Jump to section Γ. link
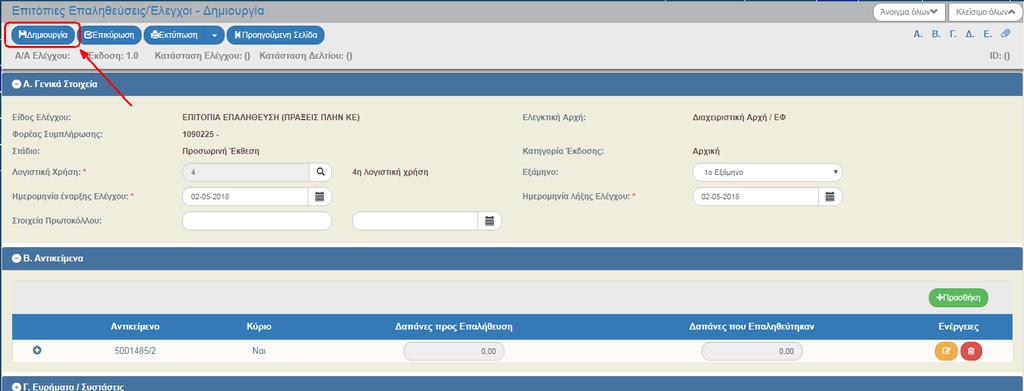Image resolution: width=1024 pixels, height=391 pixels. tap(953, 34)
